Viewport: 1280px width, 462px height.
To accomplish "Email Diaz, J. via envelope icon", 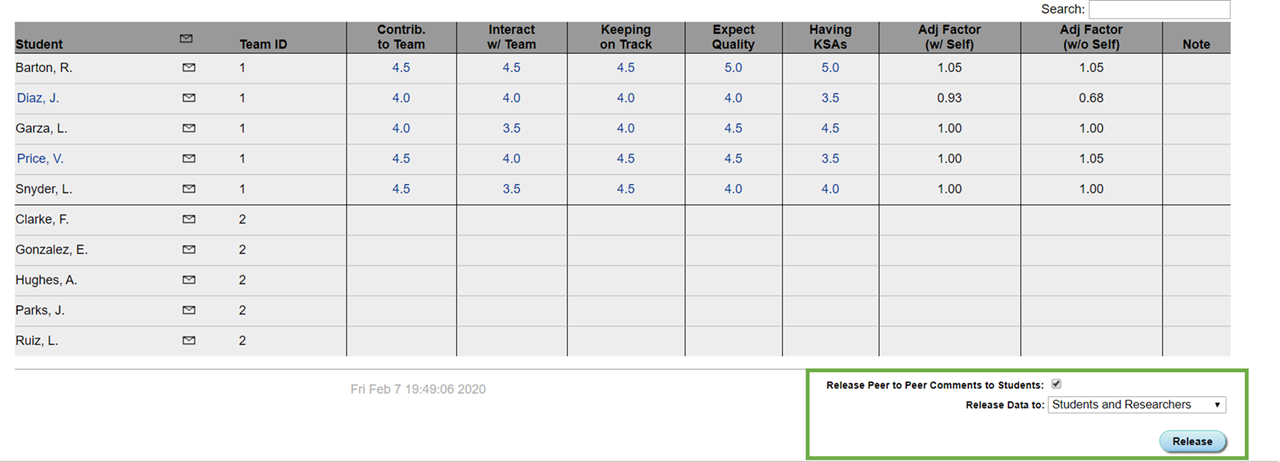I will (189, 98).
